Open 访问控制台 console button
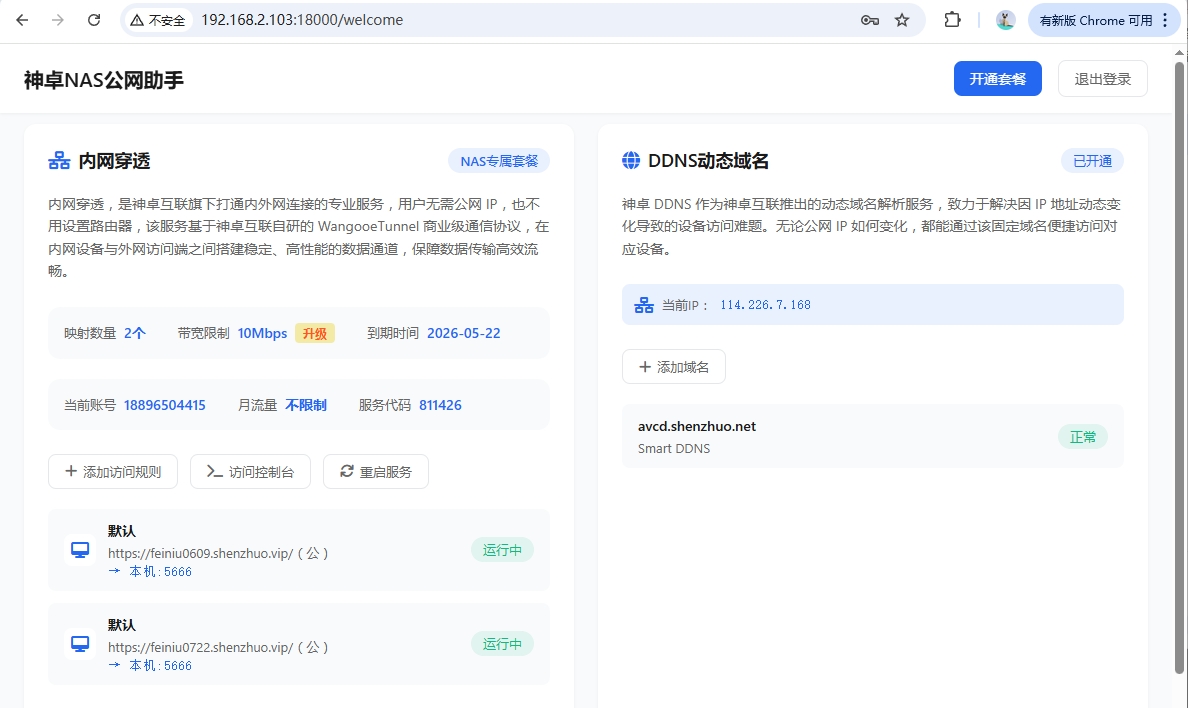 pos(250,472)
